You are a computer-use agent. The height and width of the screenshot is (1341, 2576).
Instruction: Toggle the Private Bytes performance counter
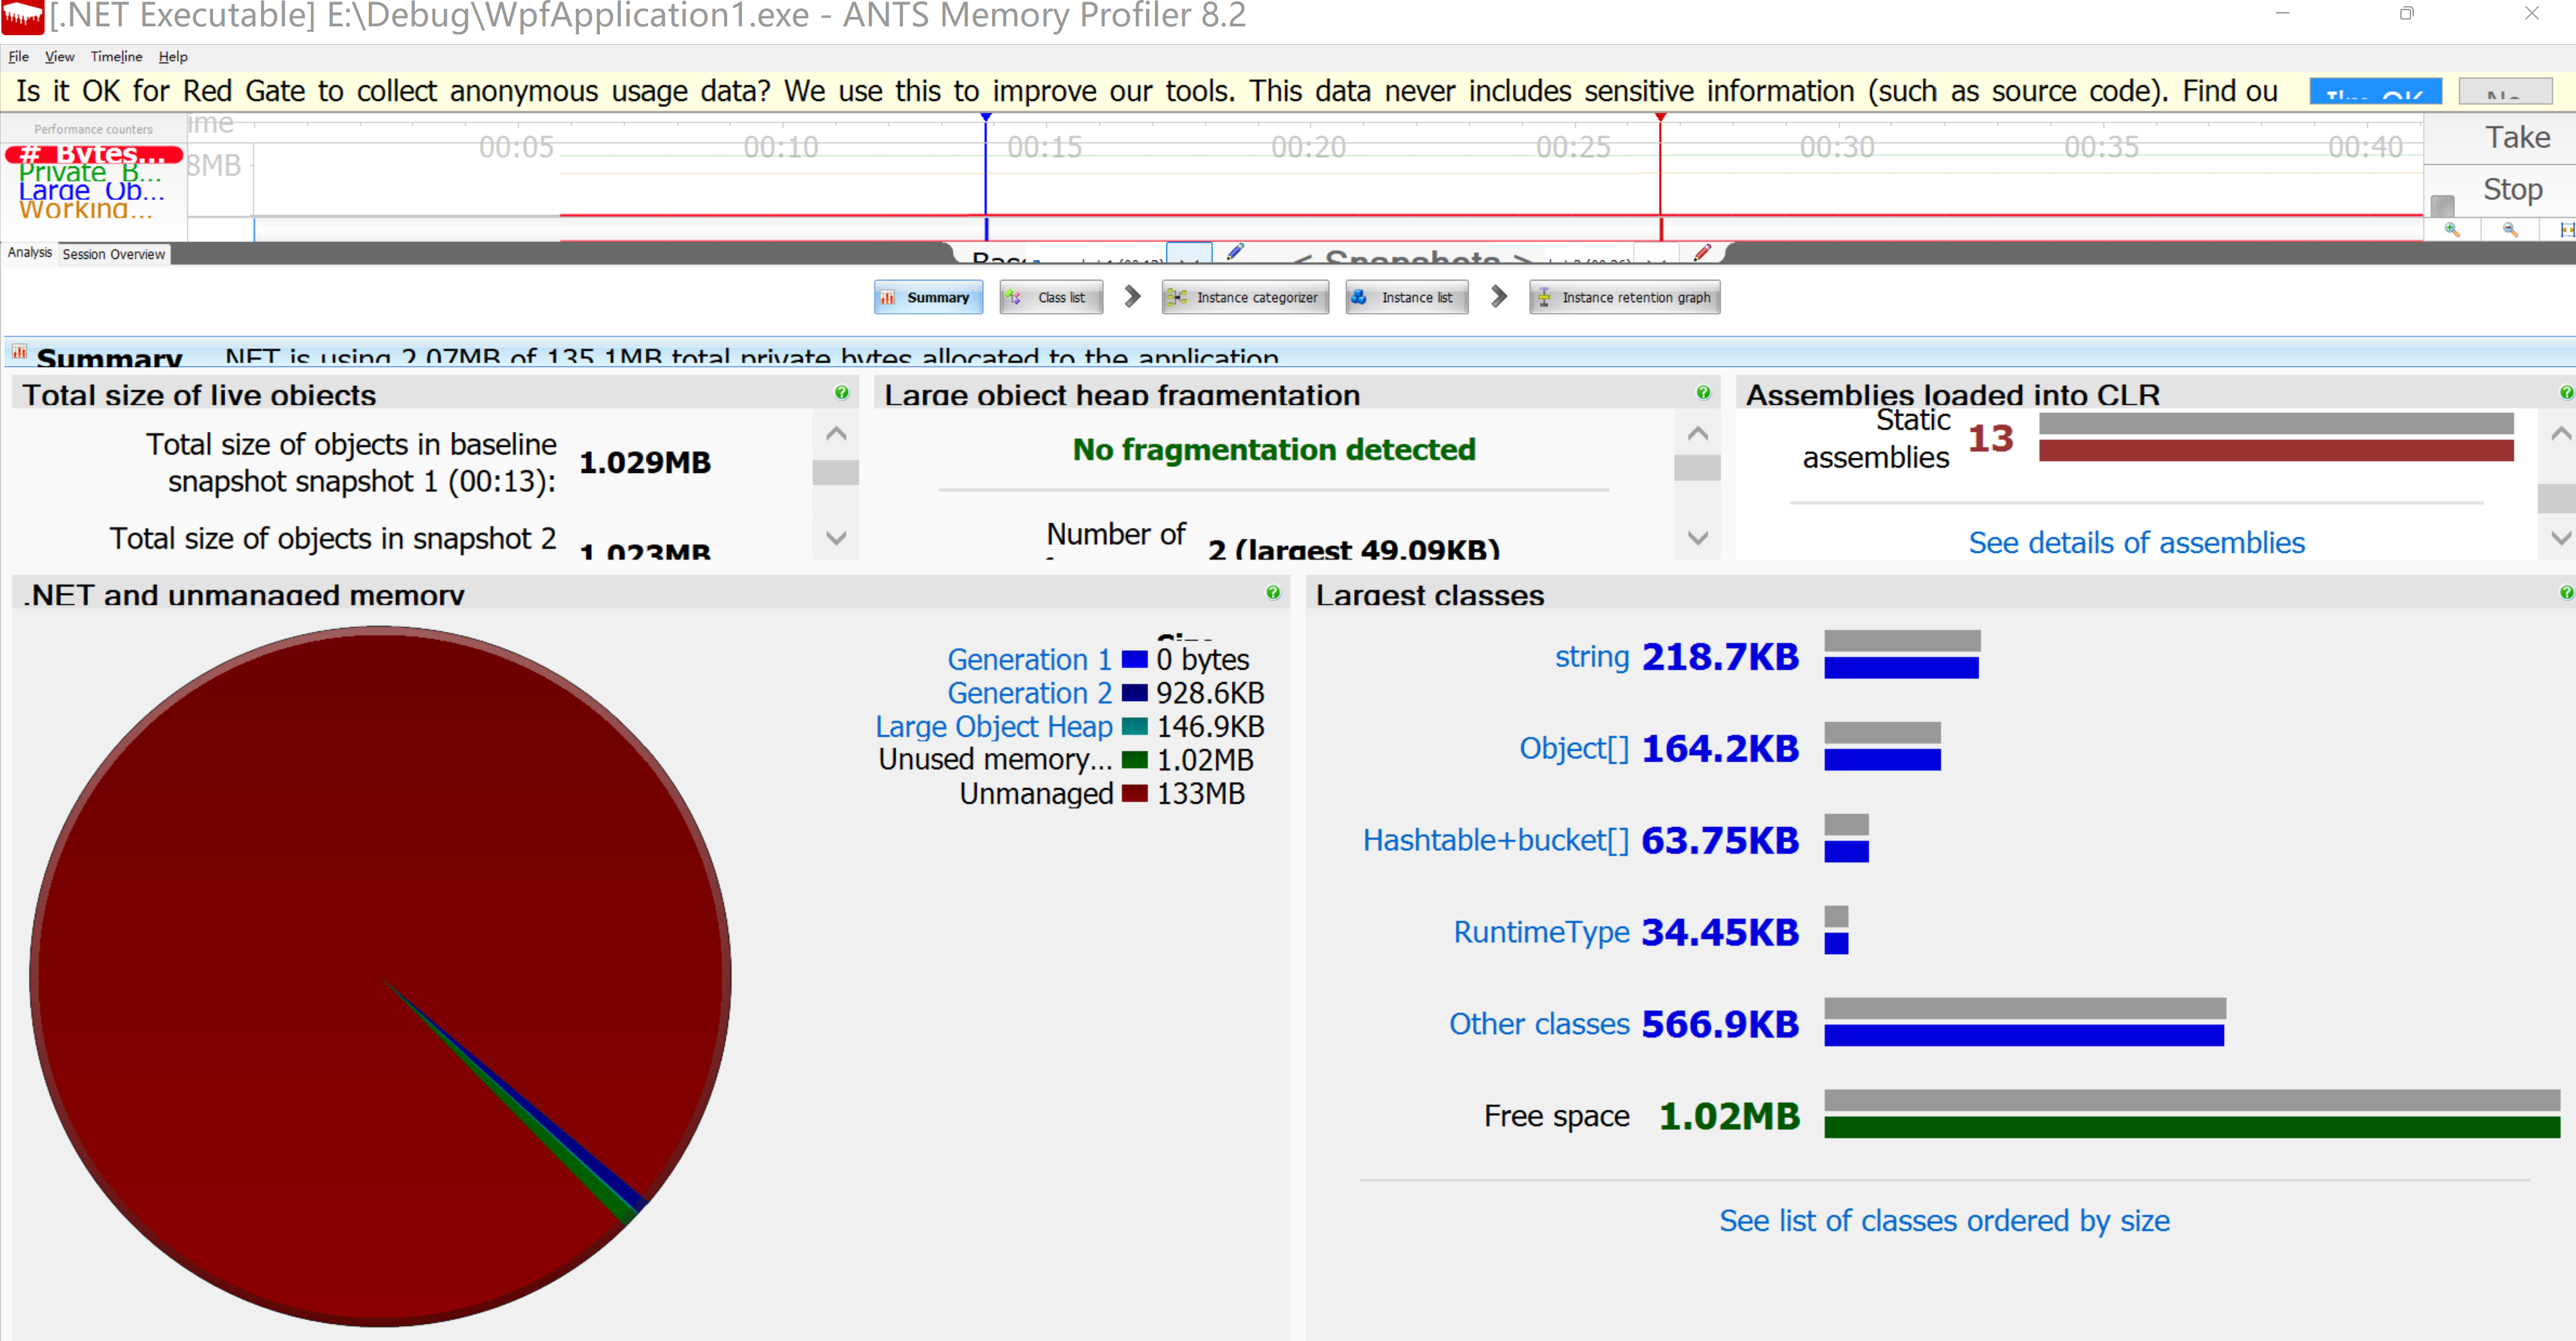[90, 172]
